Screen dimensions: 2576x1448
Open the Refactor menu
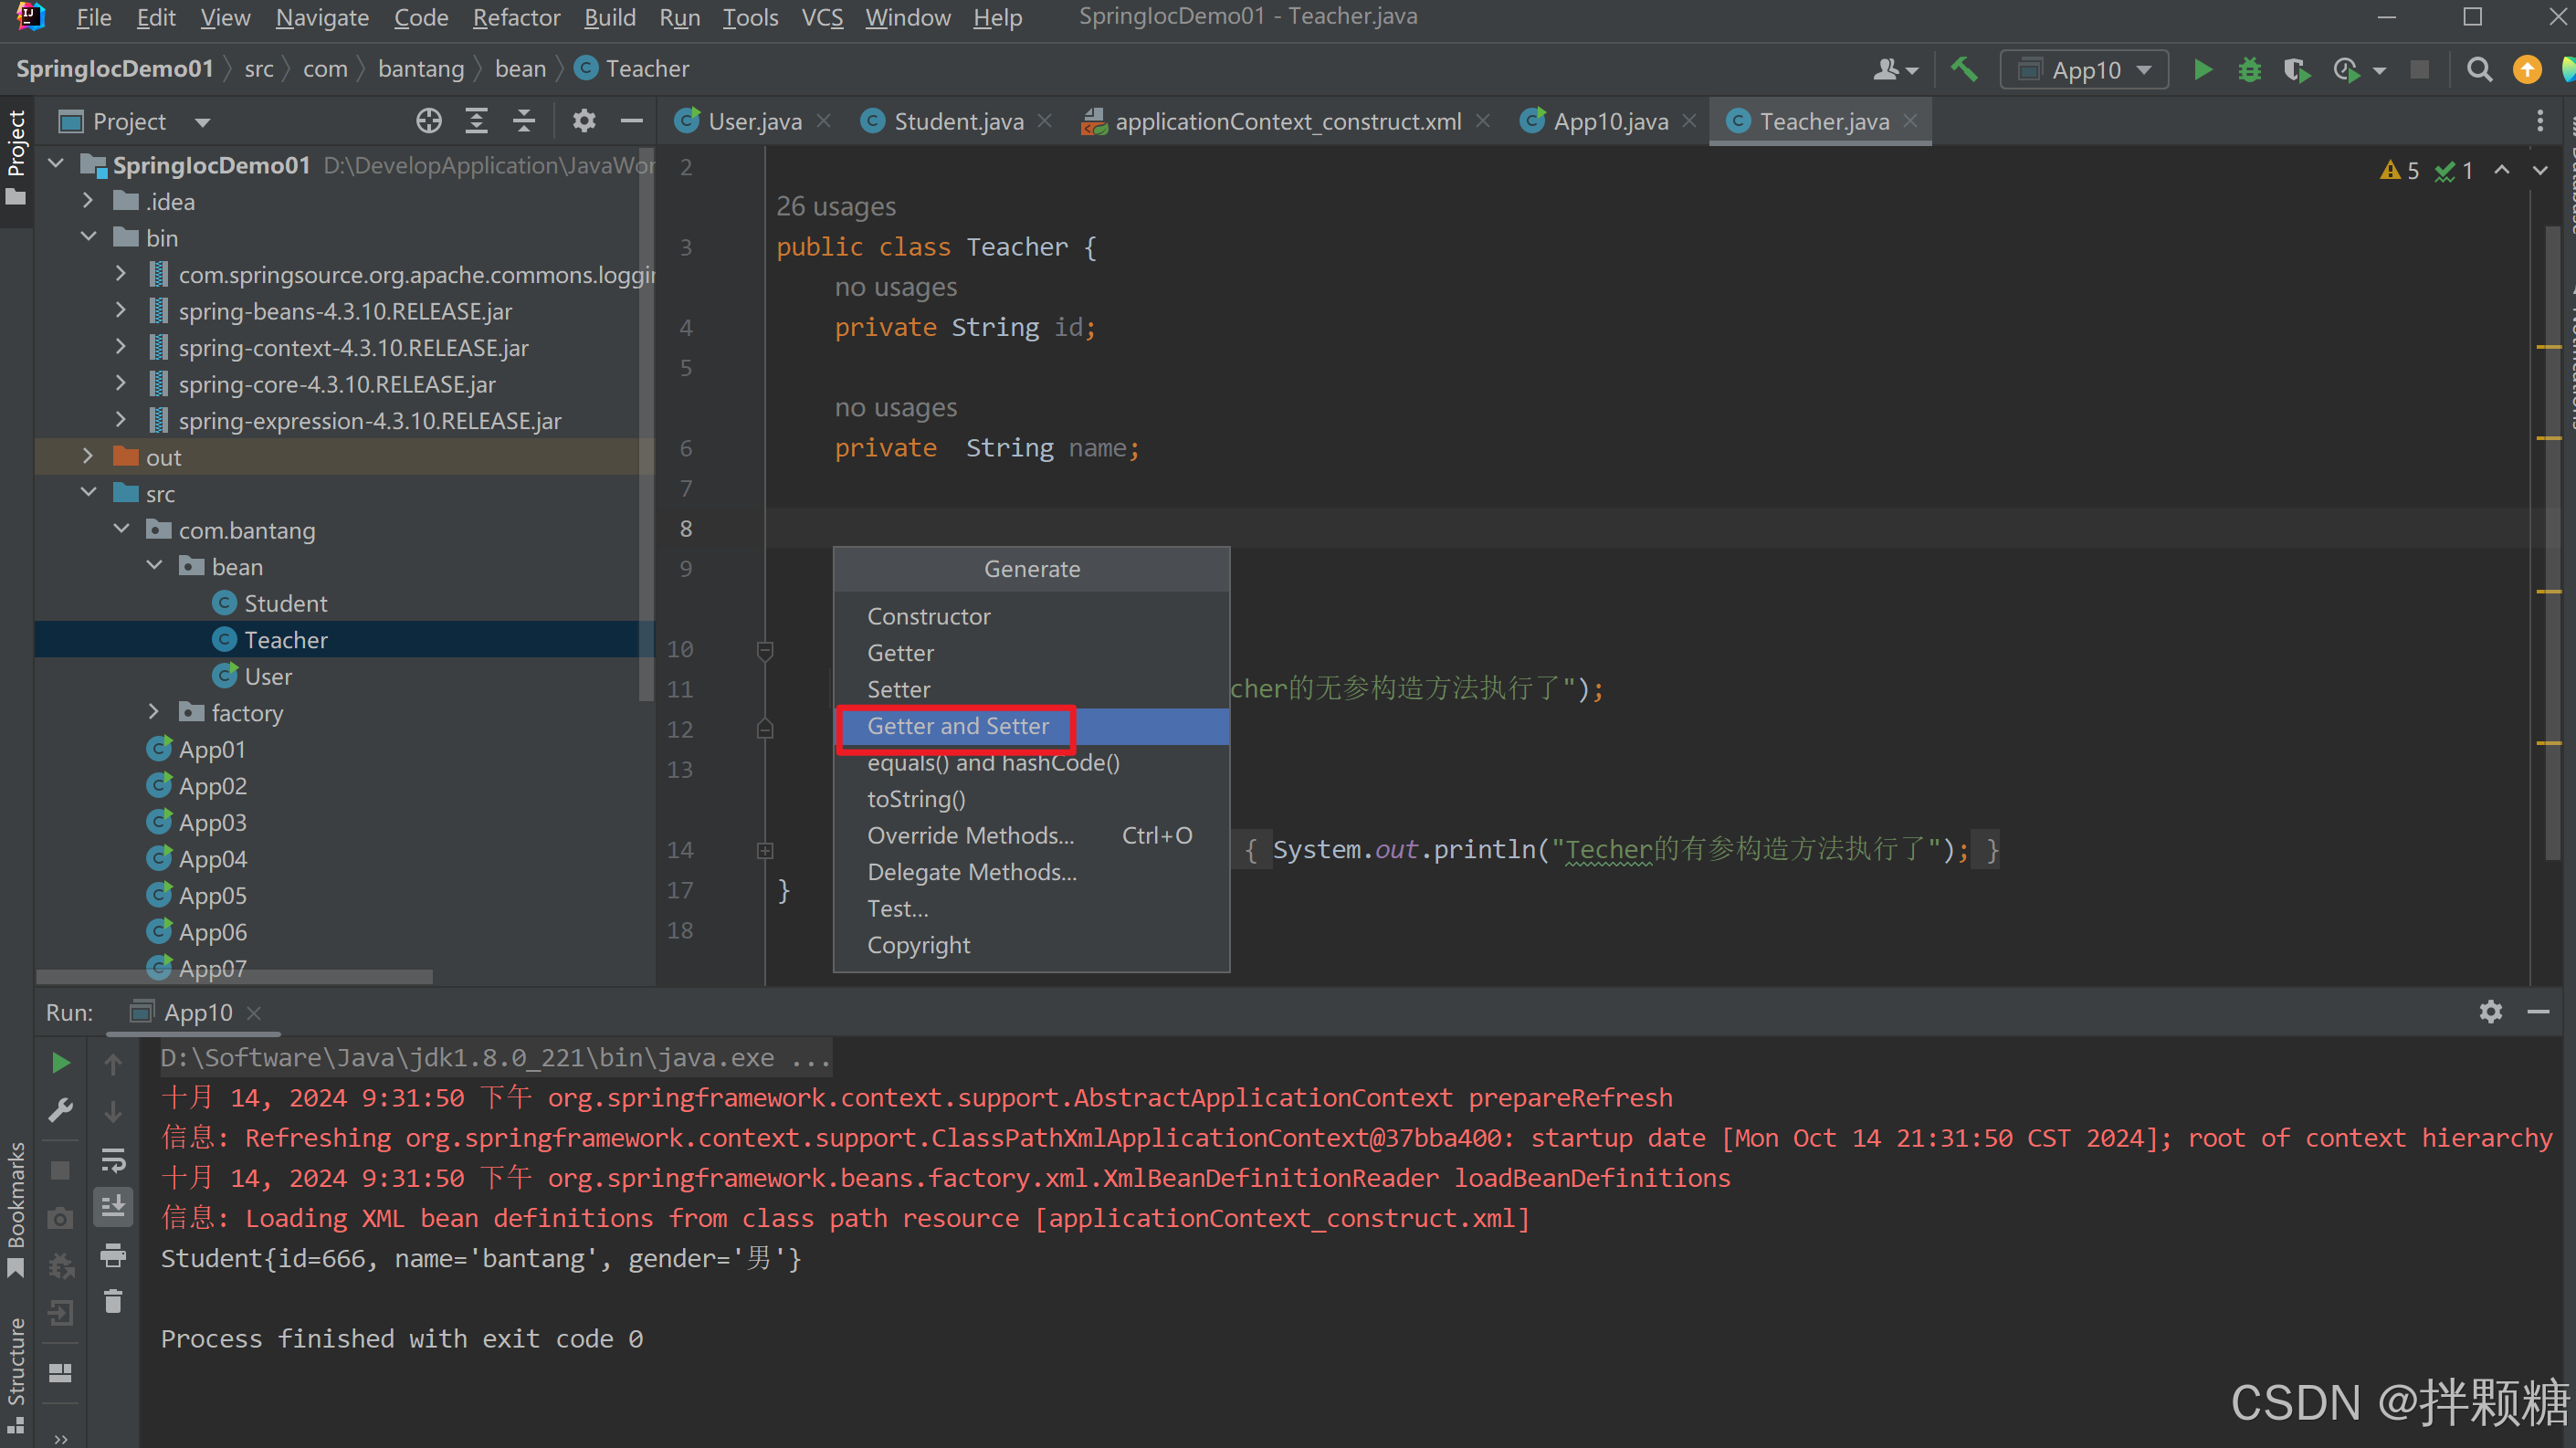coord(516,17)
